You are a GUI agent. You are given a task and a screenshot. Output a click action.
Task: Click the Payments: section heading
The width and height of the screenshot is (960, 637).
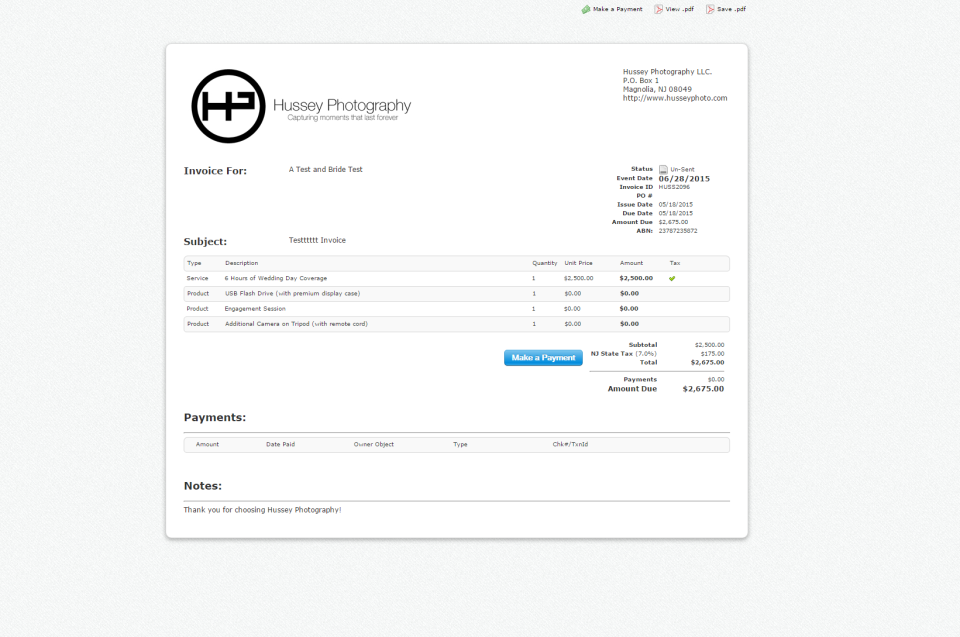215,418
